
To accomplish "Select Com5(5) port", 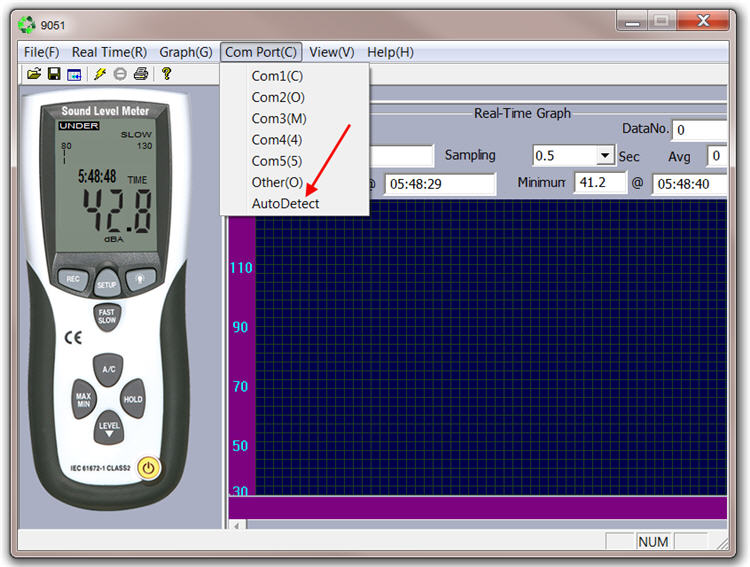I will [295, 161].
